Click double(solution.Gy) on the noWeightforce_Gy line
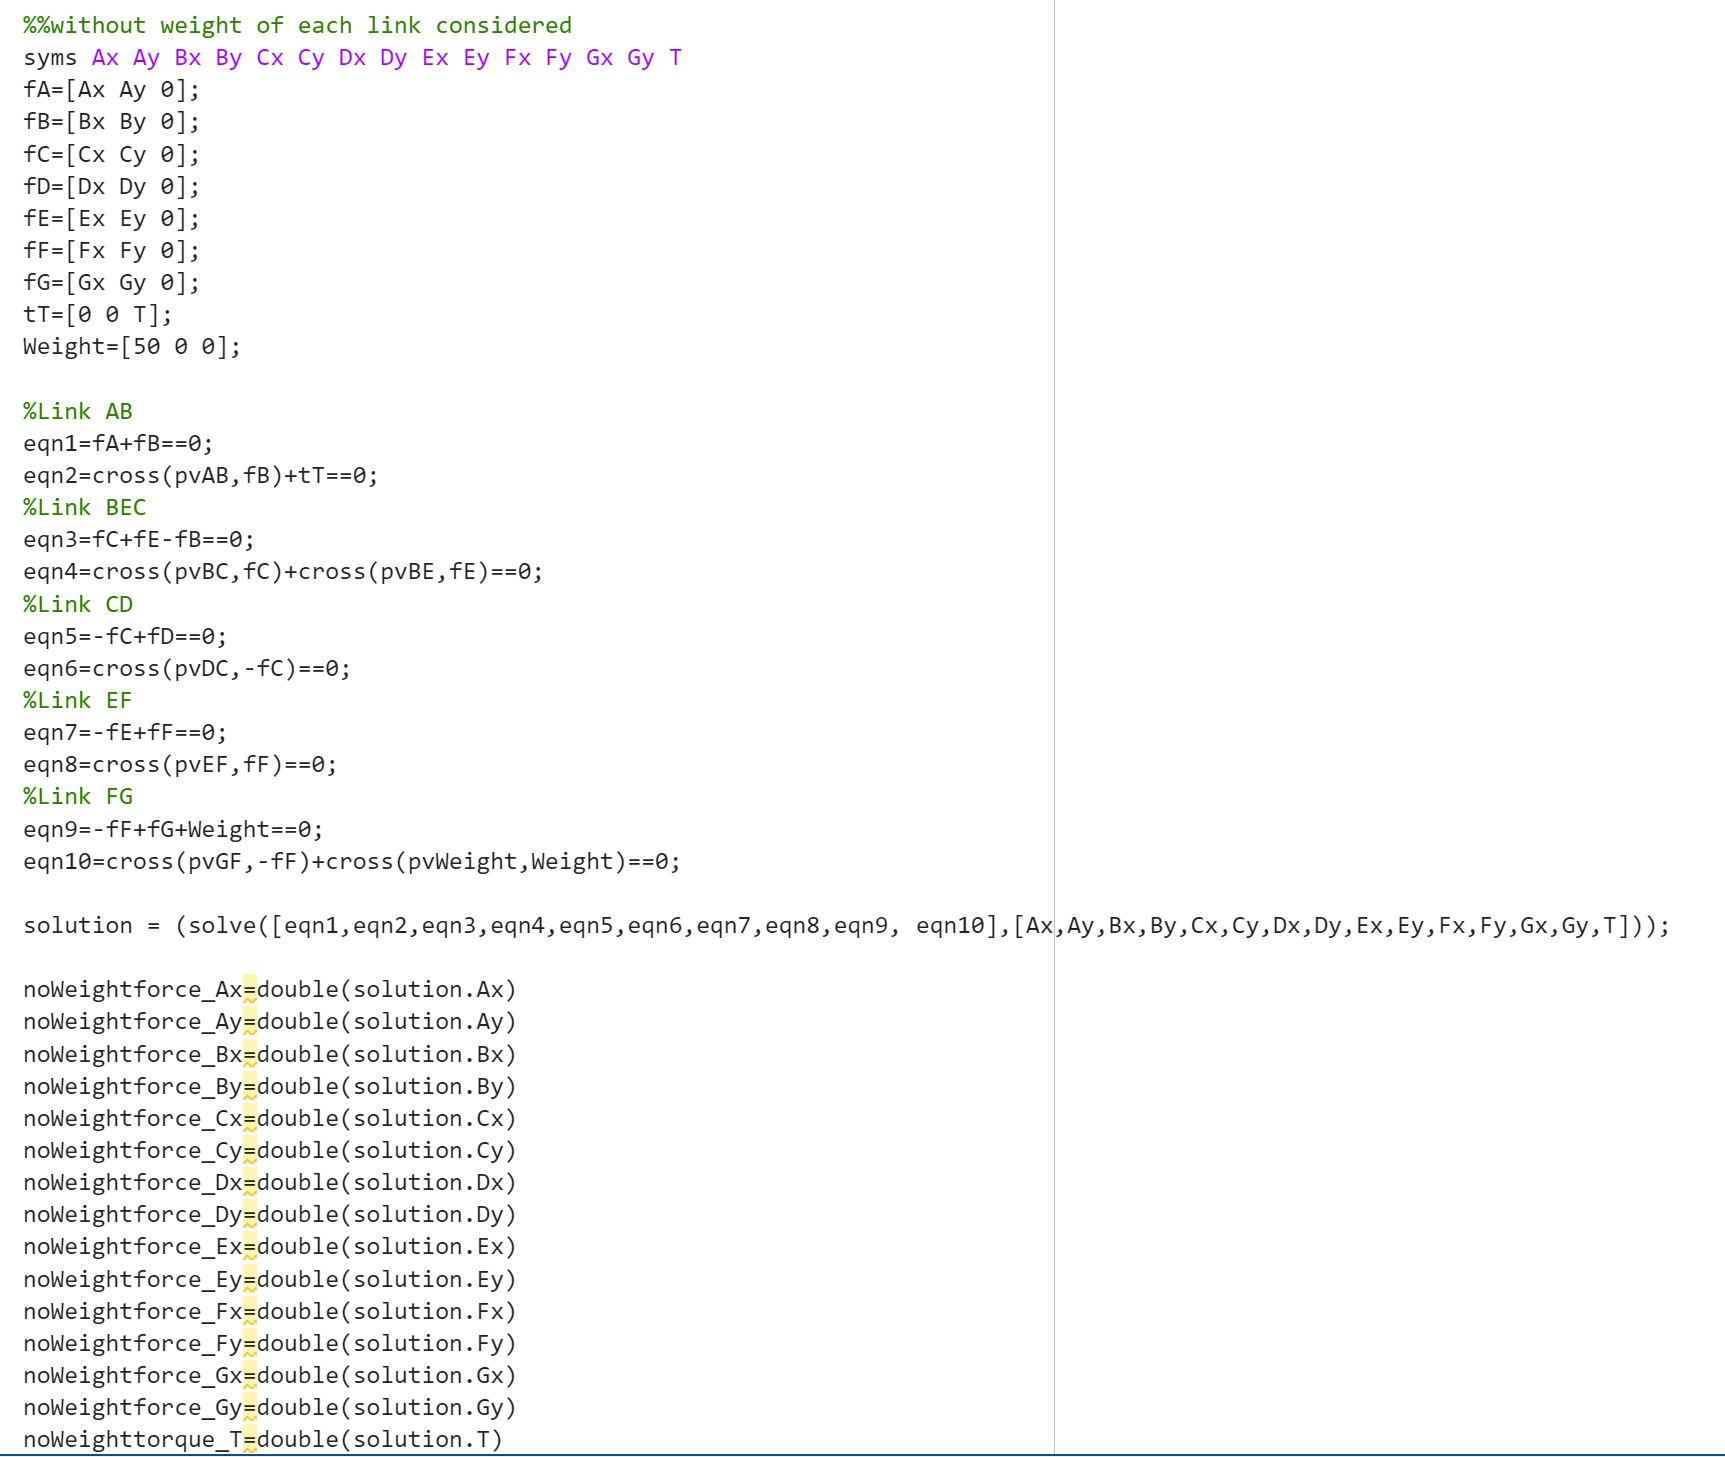Screen dimensions: 1725x1457 pyautogui.click(x=385, y=1407)
